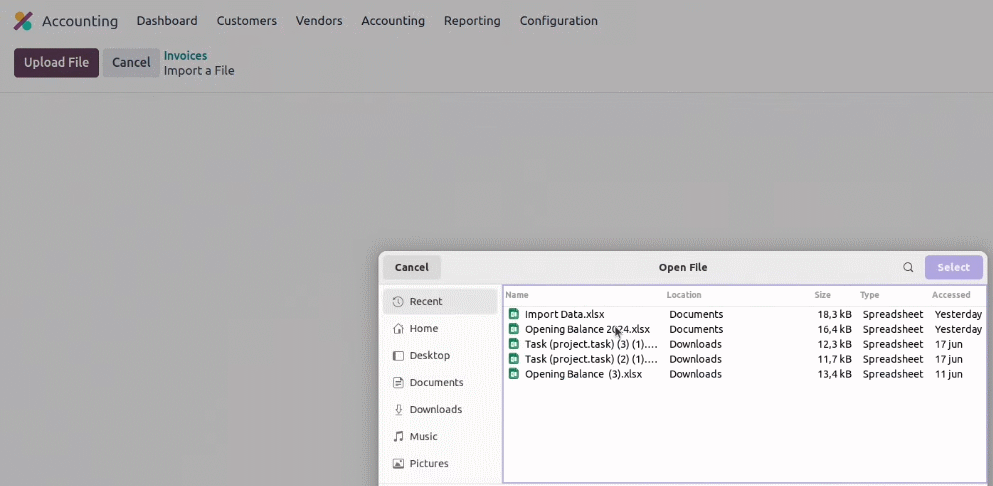Click the Desktop folder icon in sidebar
The height and width of the screenshot is (486, 993).
click(398, 355)
